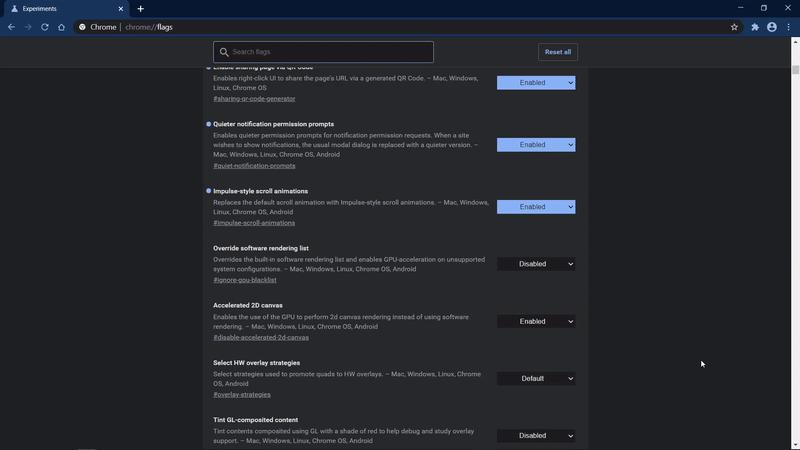Close the Experiments tab

(x=121, y=8)
